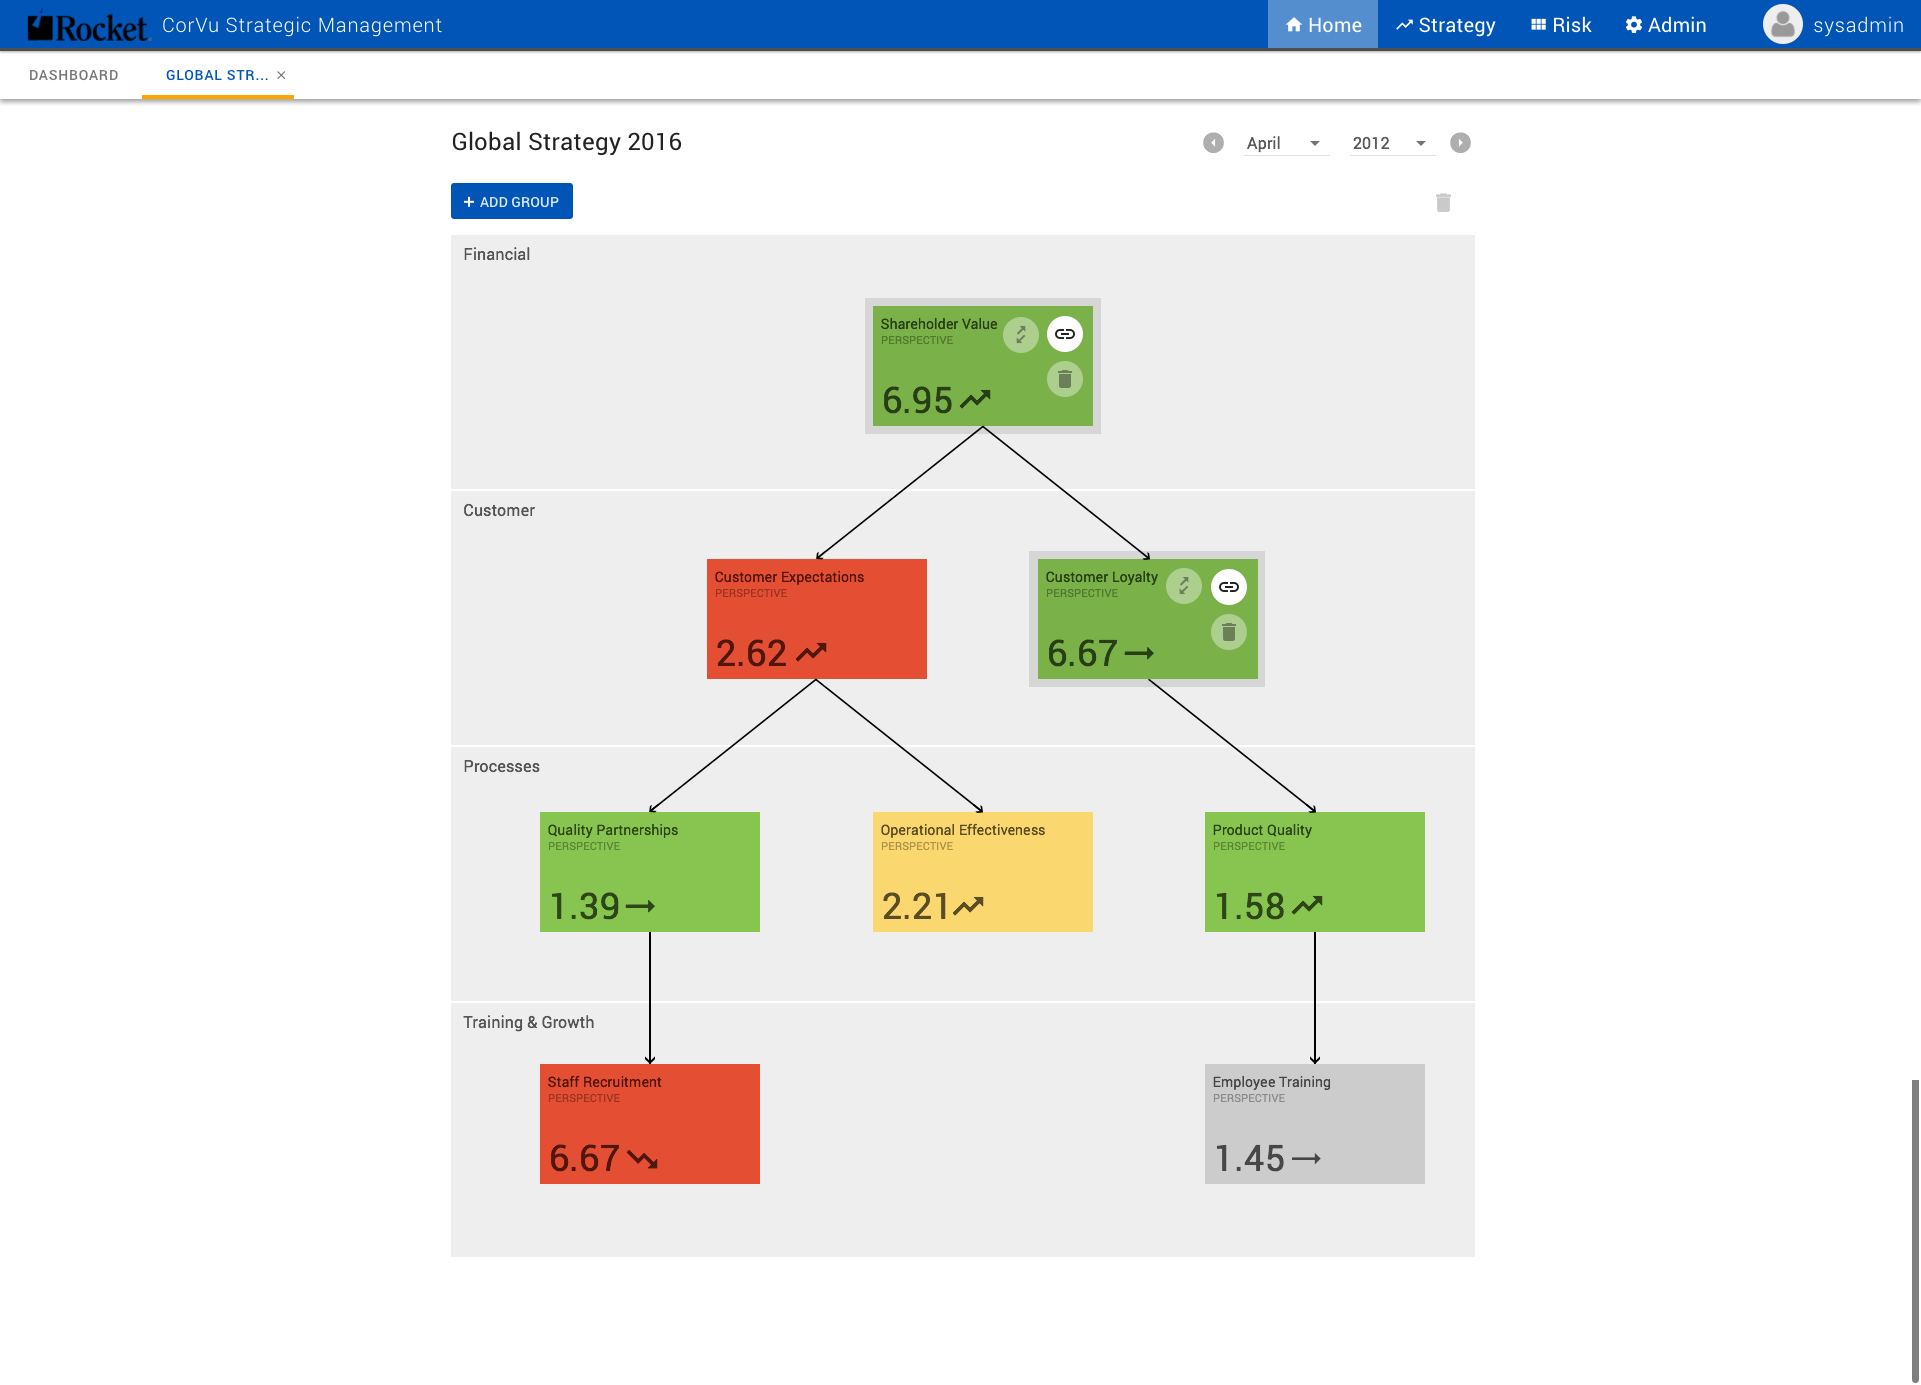This screenshot has height=1385, width=1921.
Task: Click expand icon on Customer Loyalty card
Action: coord(1184,587)
